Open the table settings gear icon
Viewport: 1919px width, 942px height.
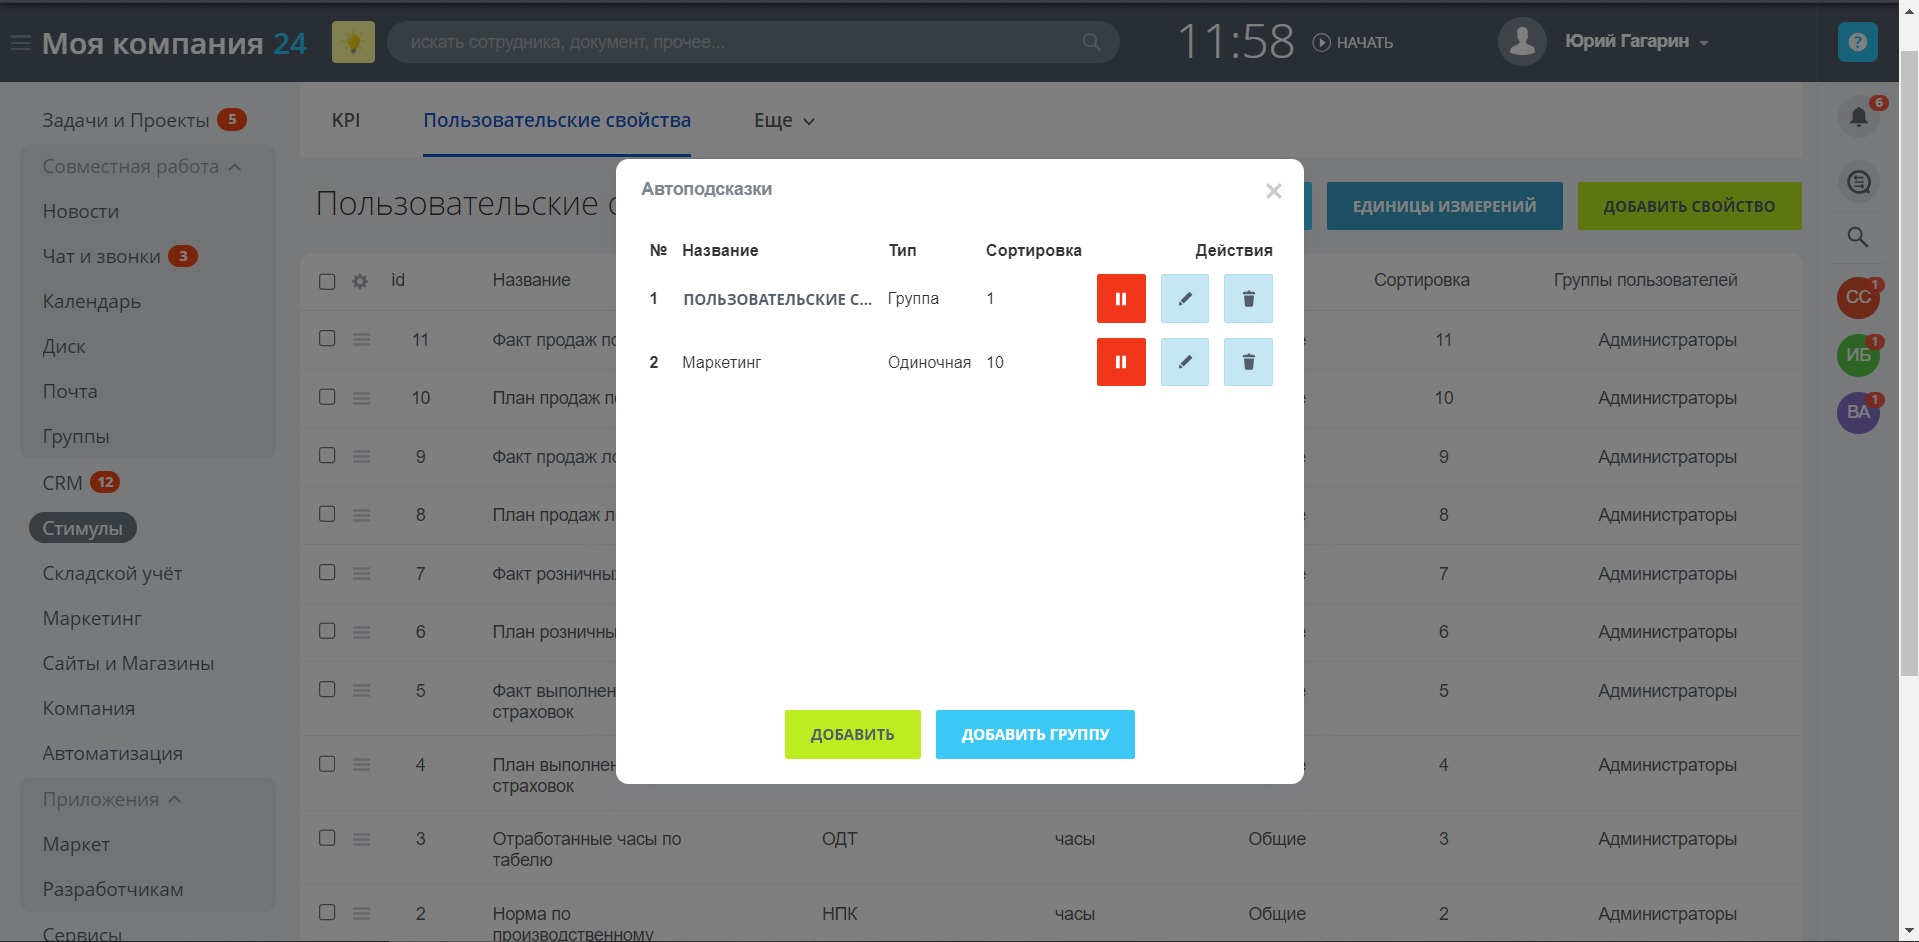[360, 282]
